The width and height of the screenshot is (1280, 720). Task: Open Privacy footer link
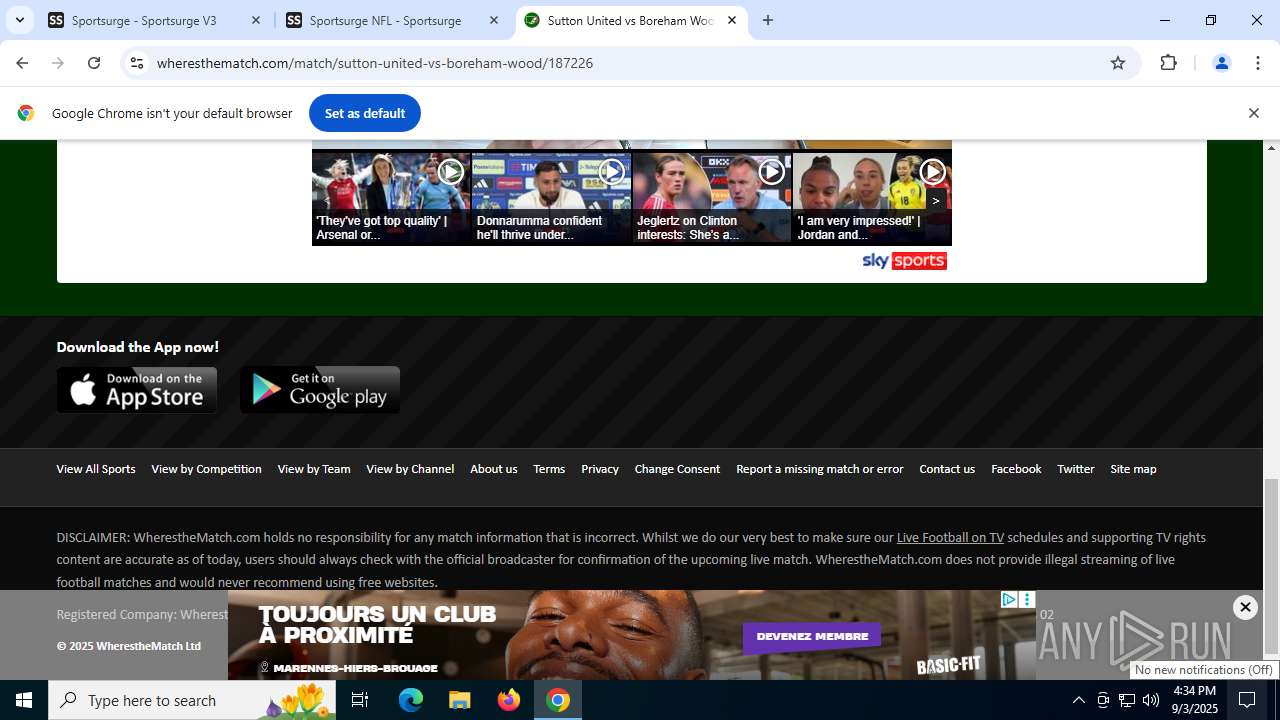pyautogui.click(x=600, y=469)
